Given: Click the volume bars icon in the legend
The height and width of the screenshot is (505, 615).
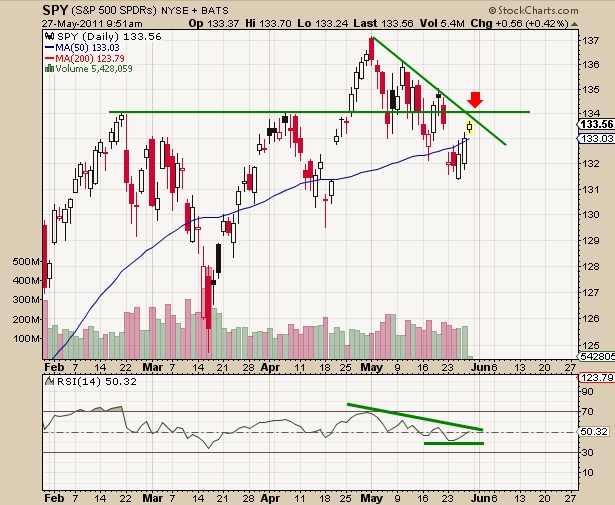Looking at the screenshot, I should click(49, 69).
